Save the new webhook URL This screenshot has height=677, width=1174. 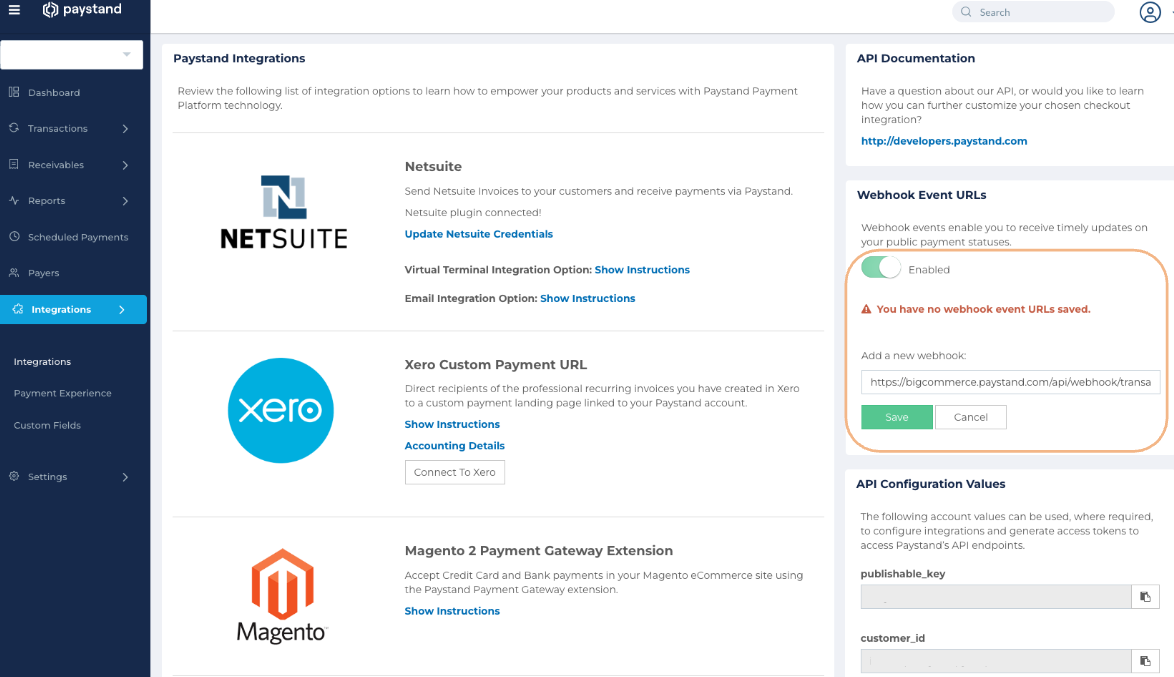(896, 417)
